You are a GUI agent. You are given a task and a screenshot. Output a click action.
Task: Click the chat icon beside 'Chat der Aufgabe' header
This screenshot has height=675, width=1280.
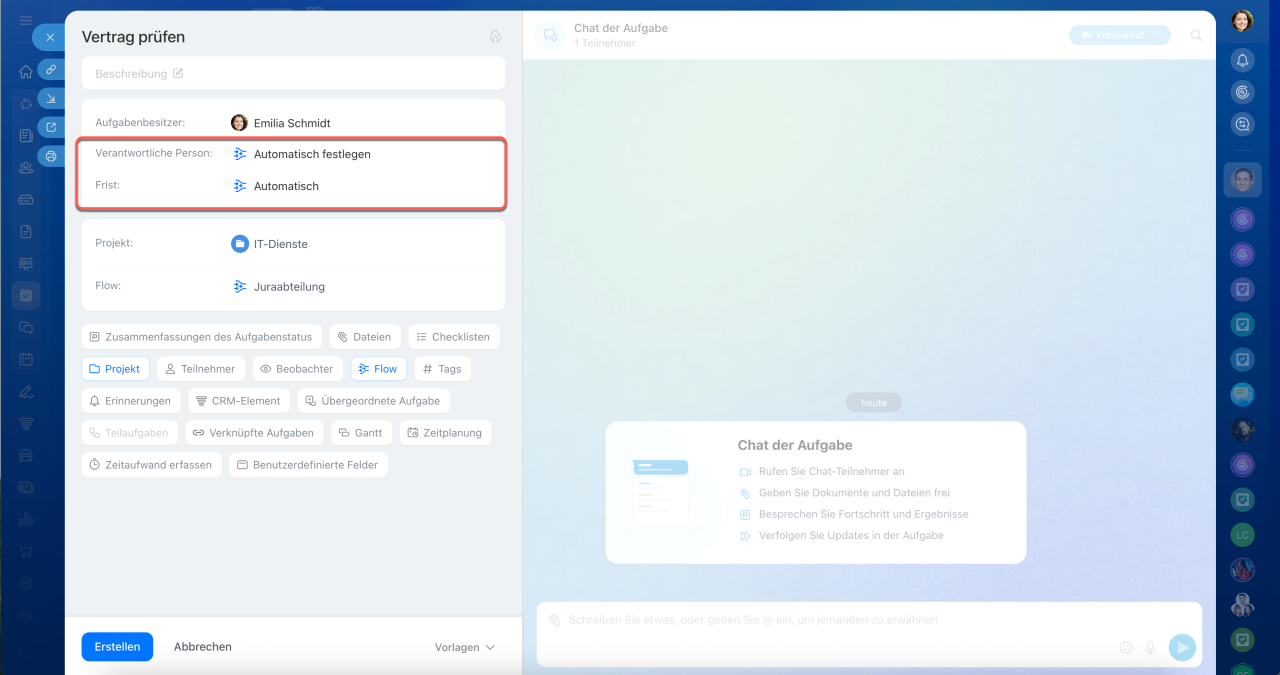click(x=549, y=36)
